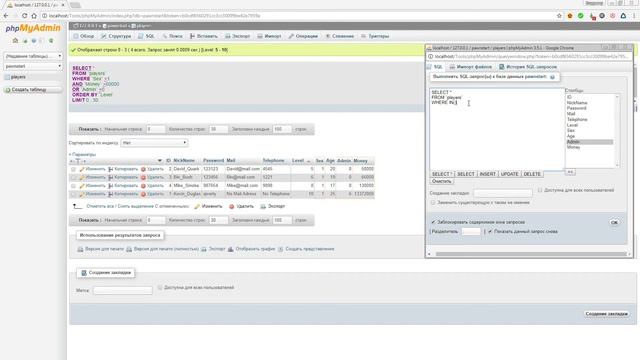
Task: Click delete icon for Kevin_Duglas row
Action: pyautogui.click(x=143, y=194)
